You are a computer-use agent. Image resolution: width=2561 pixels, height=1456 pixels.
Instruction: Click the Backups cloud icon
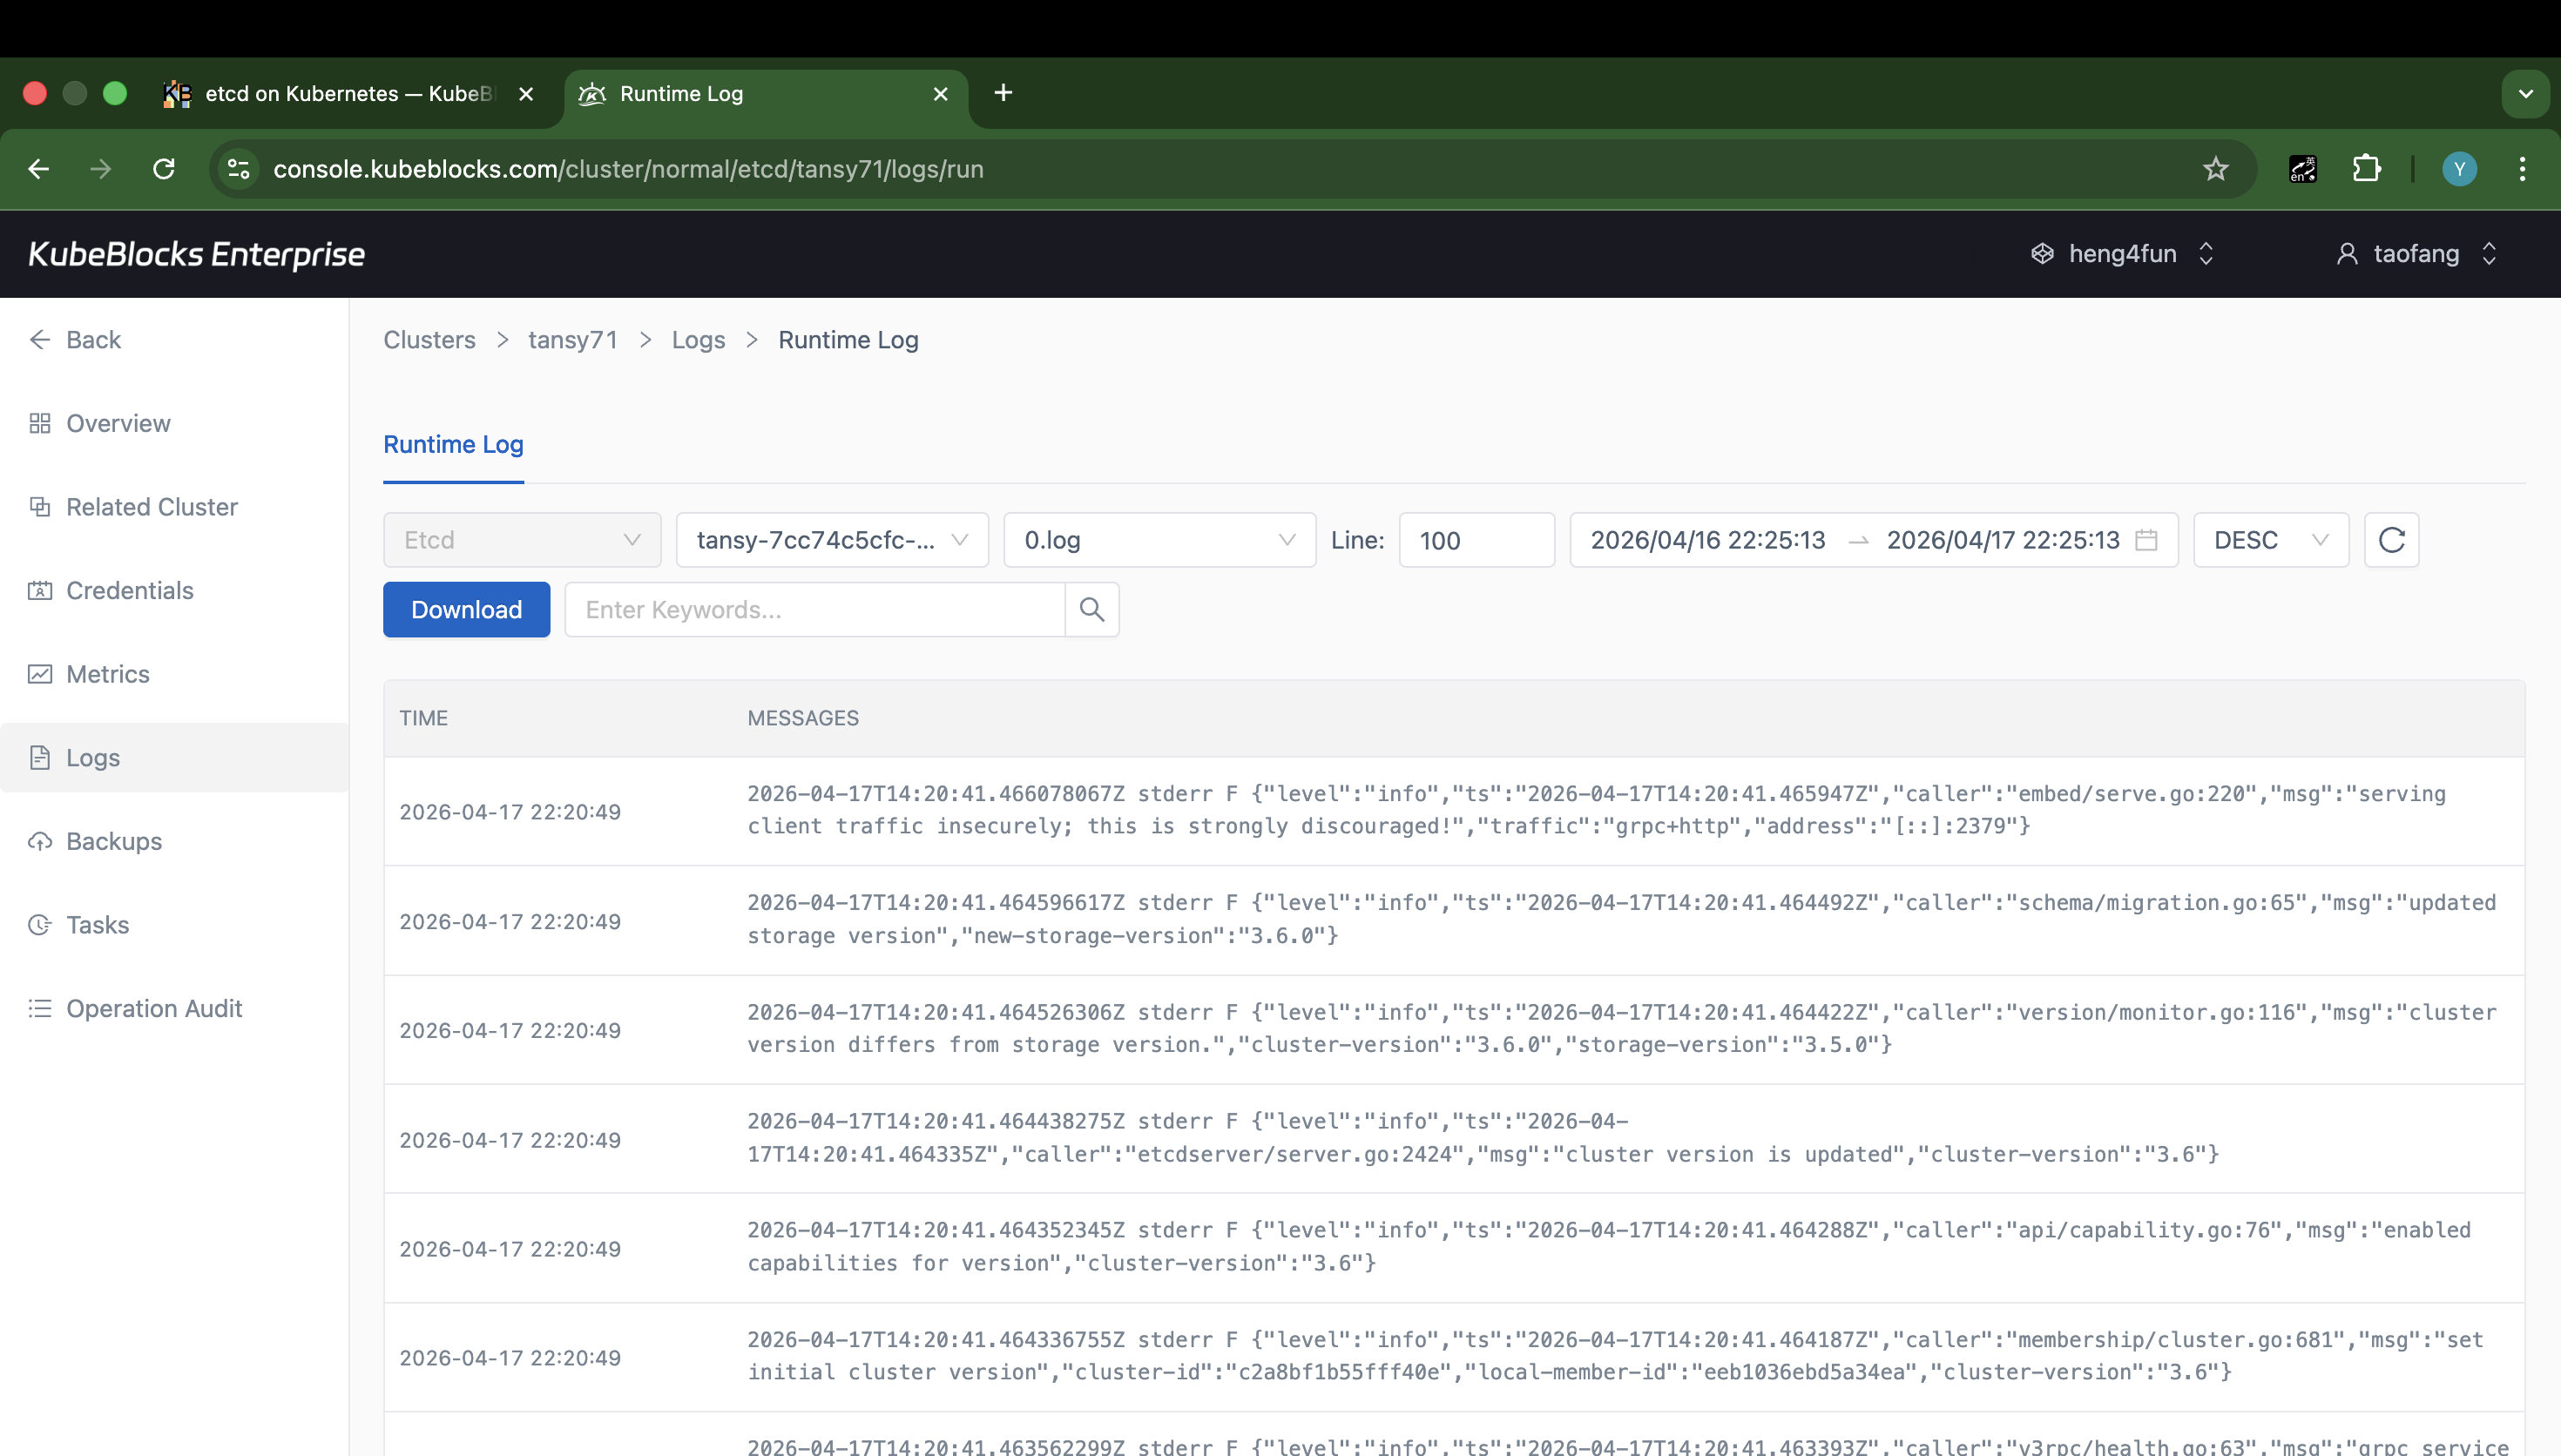point(40,841)
